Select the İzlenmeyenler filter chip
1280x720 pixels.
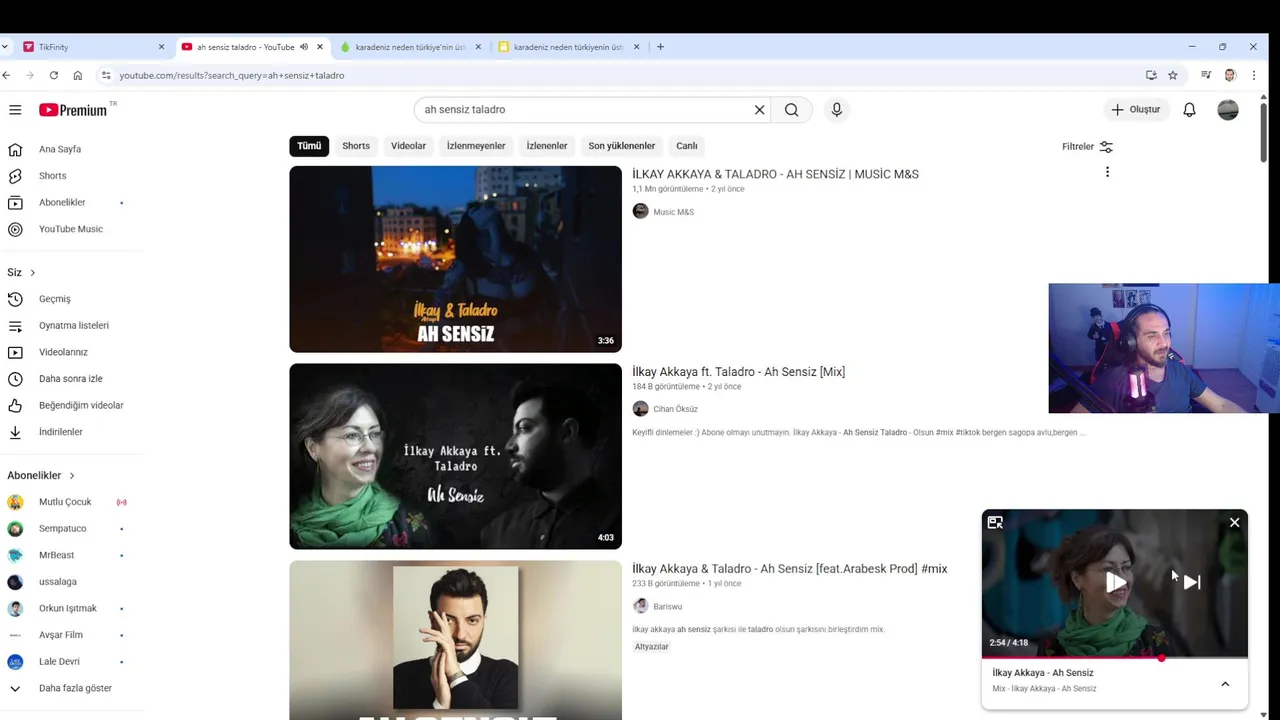476,146
